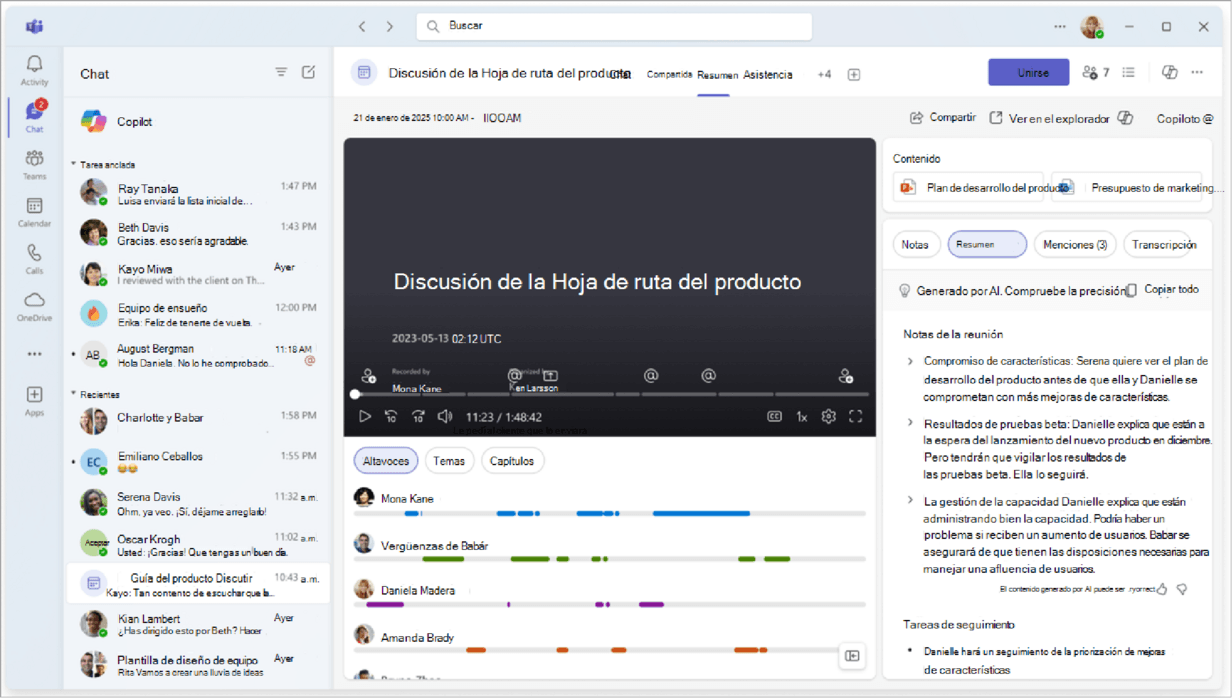
Task: Click Copiar todo to copy summary
Action: 1163,290
